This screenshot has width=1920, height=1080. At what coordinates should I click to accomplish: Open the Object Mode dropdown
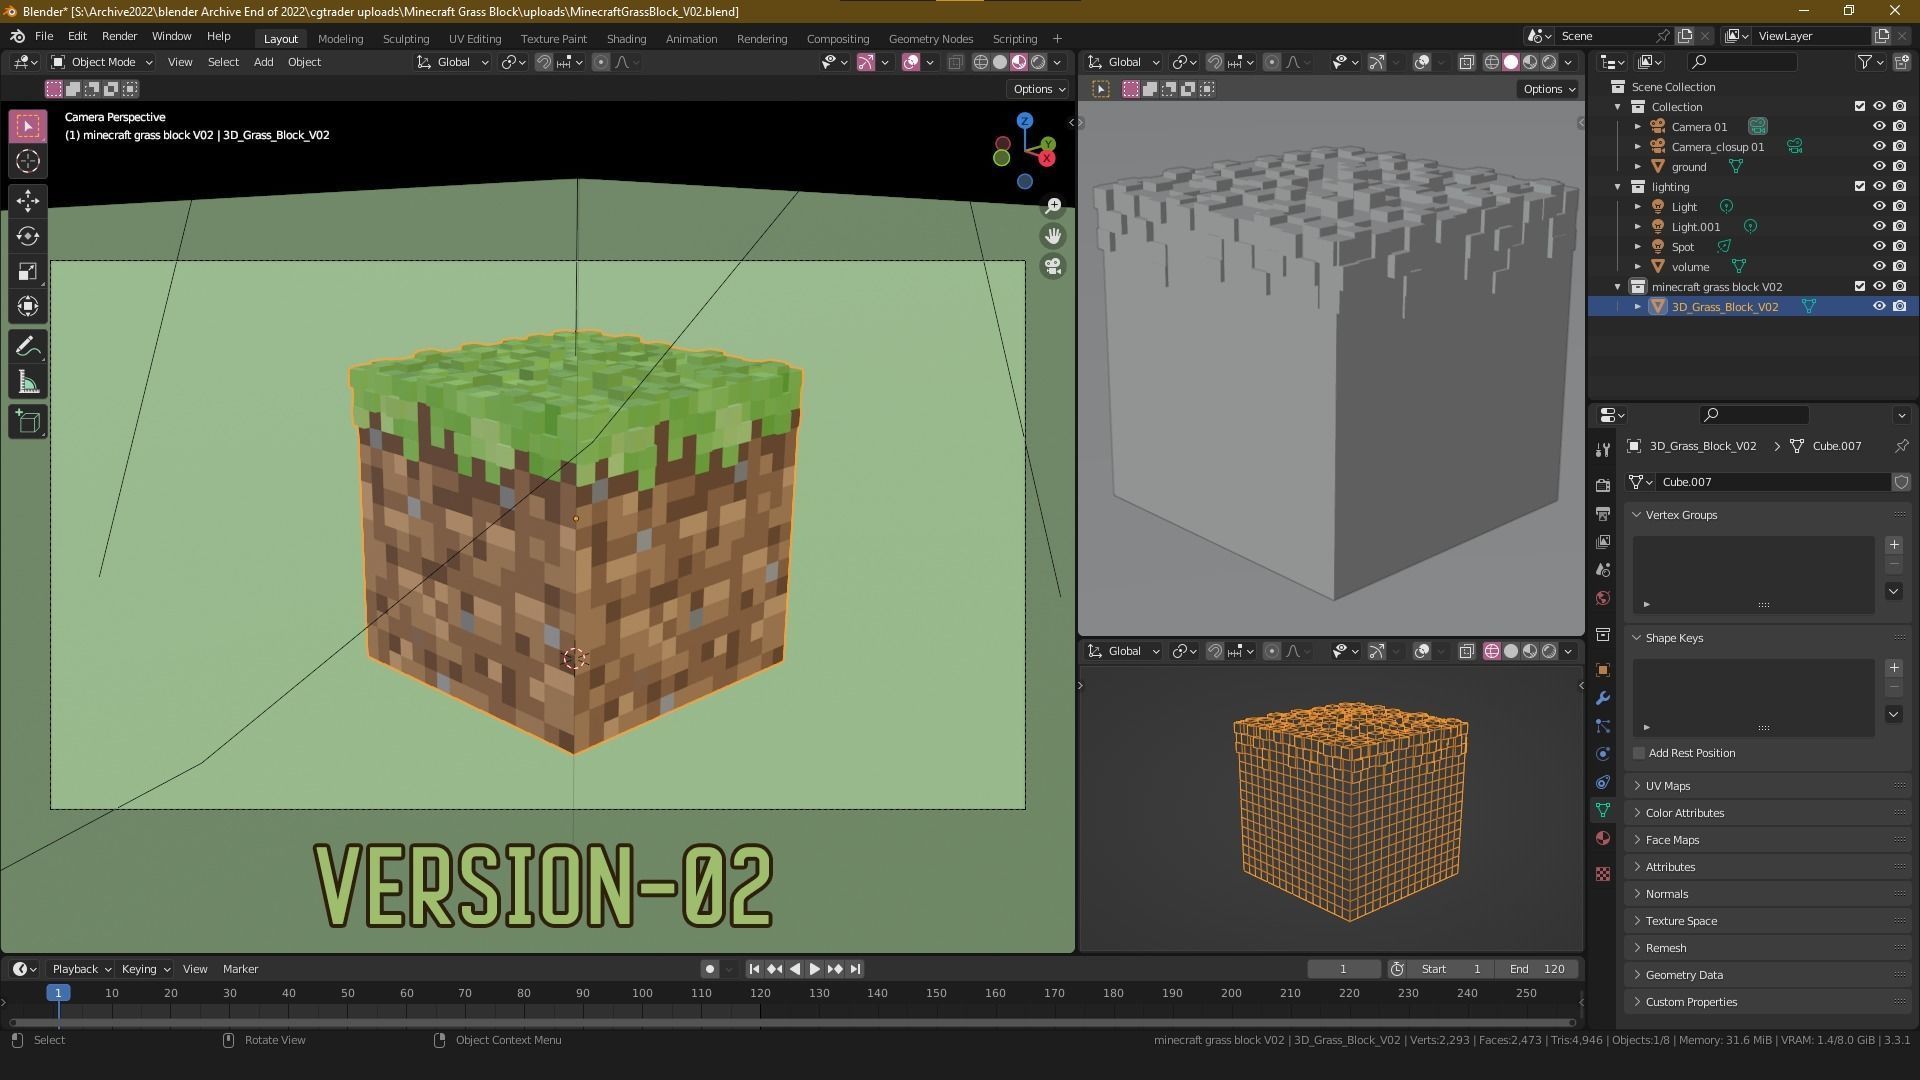pyautogui.click(x=102, y=62)
